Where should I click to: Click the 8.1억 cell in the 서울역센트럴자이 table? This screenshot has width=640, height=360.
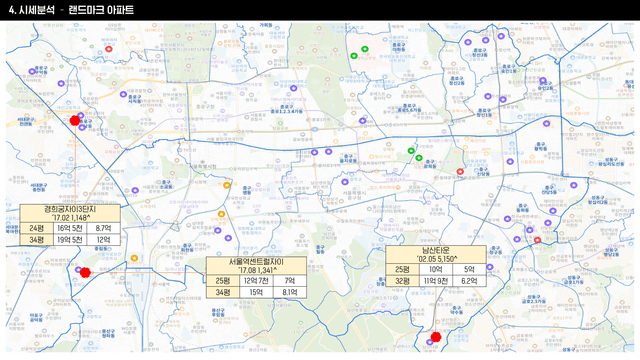click(290, 292)
